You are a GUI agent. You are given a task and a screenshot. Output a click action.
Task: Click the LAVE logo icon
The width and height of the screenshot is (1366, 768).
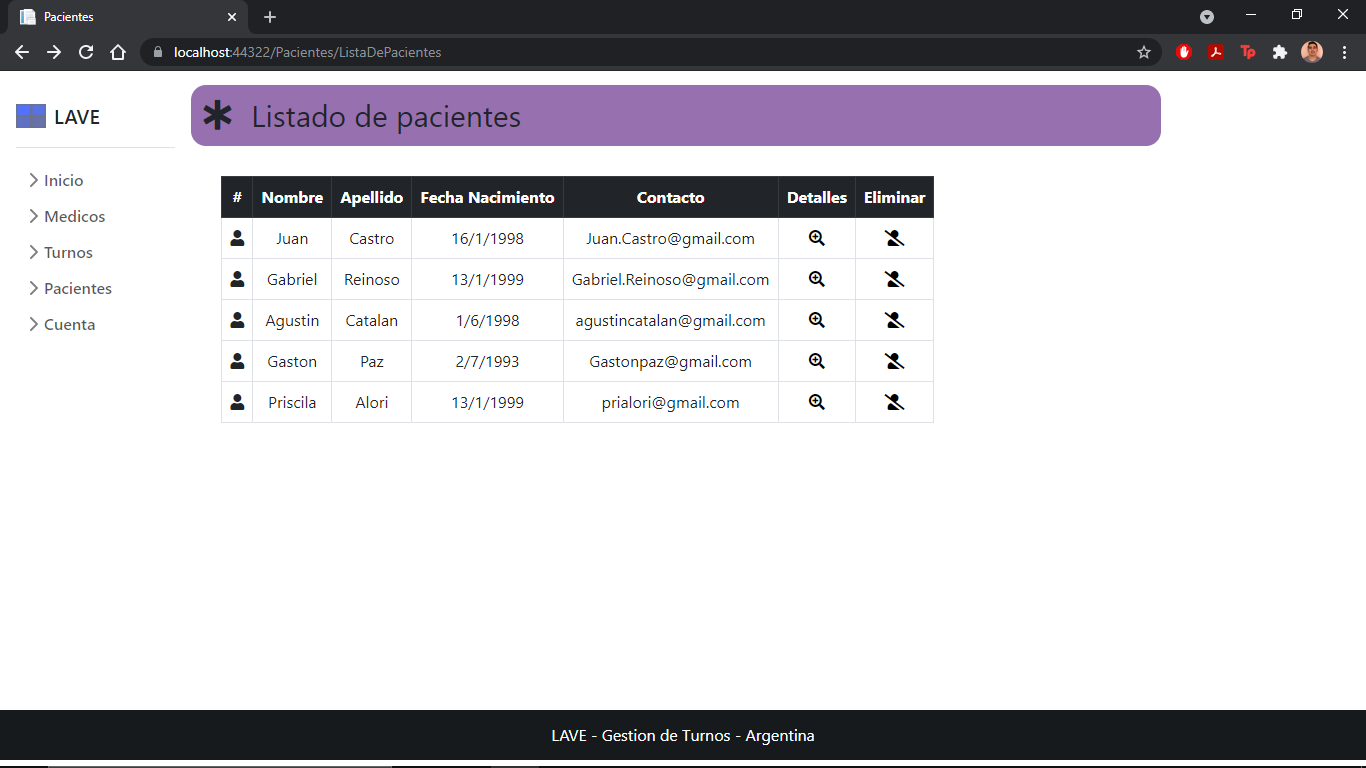pos(31,116)
